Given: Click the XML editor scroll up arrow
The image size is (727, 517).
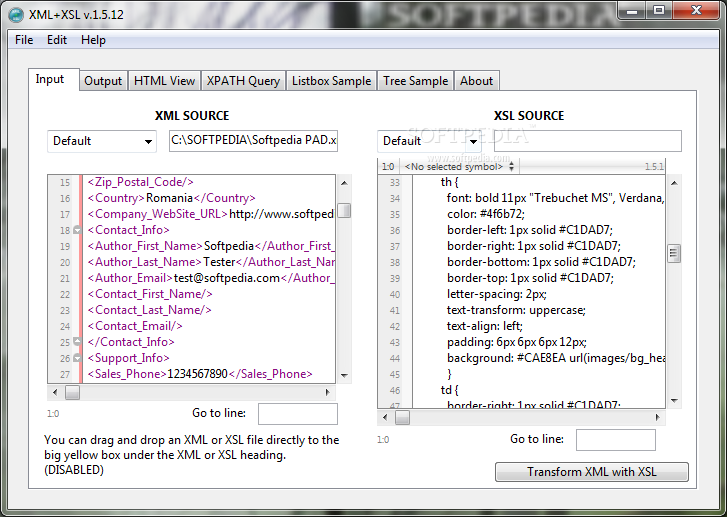Looking at the screenshot, I should [344, 183].
